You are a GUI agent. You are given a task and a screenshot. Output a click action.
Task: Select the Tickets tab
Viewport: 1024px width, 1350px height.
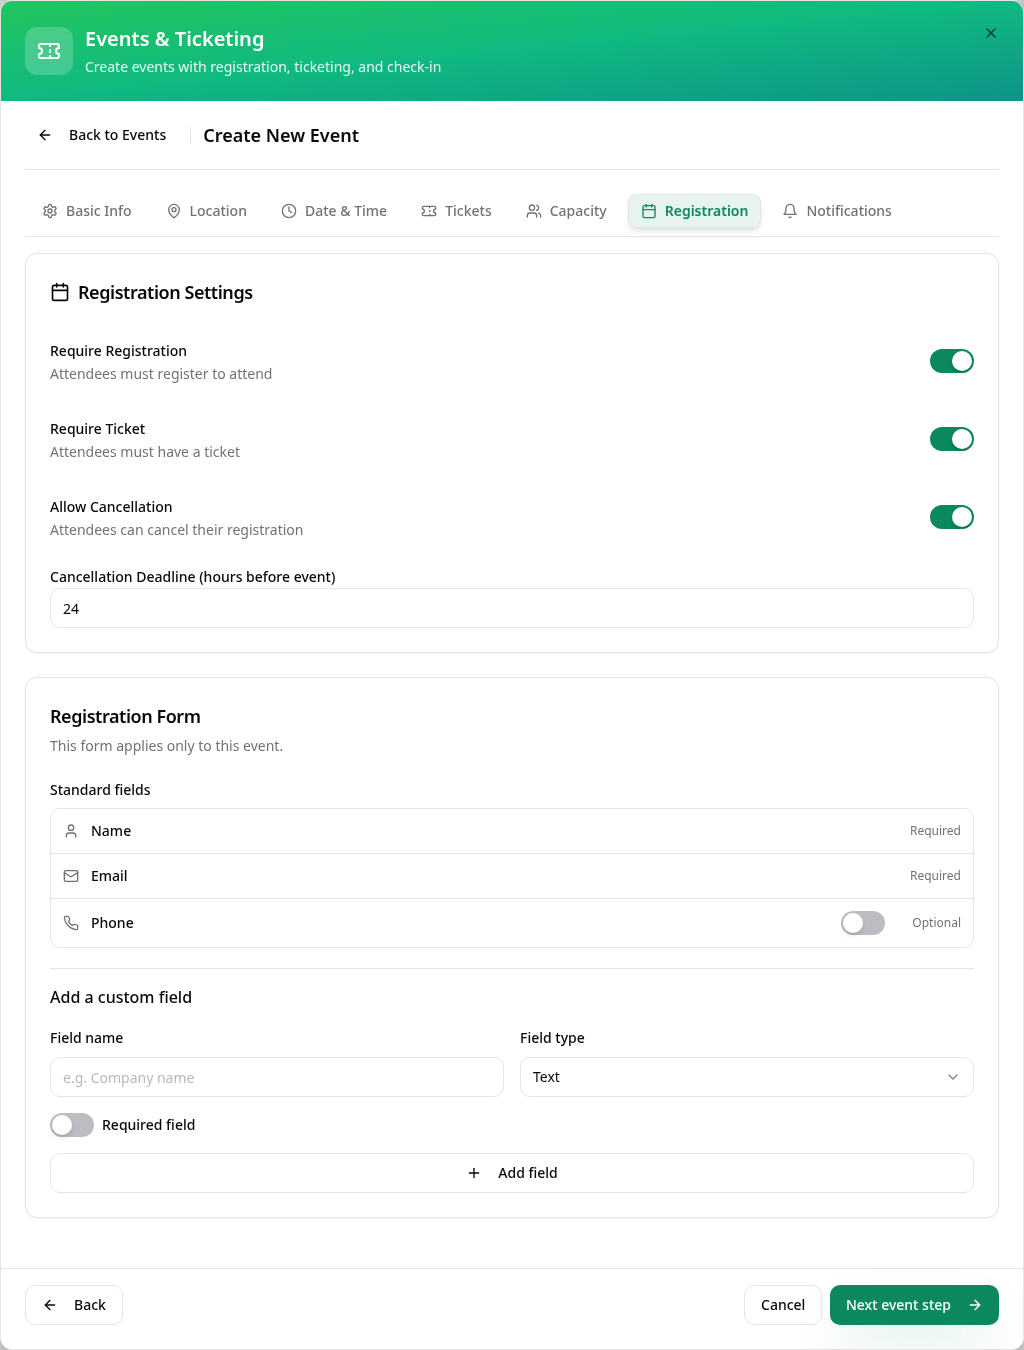[457, 211]
